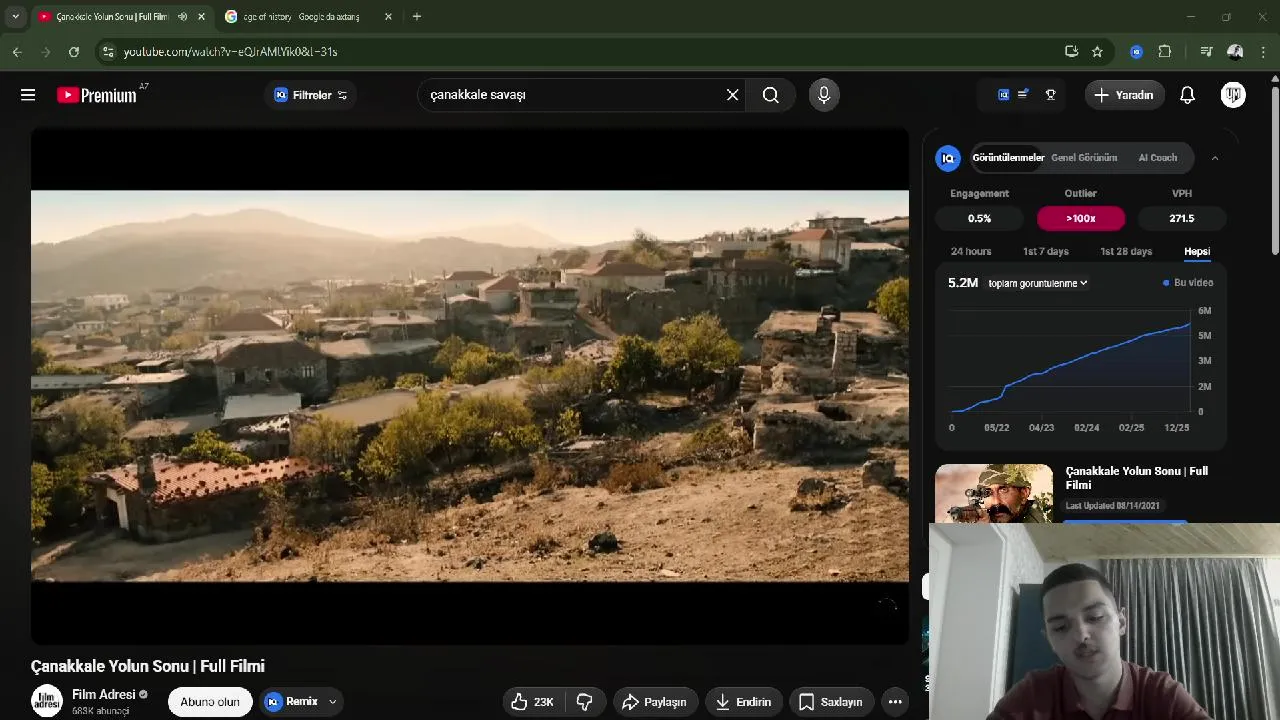Open the vidIQ checklist icon in the header

click(x=1023, y=95)
